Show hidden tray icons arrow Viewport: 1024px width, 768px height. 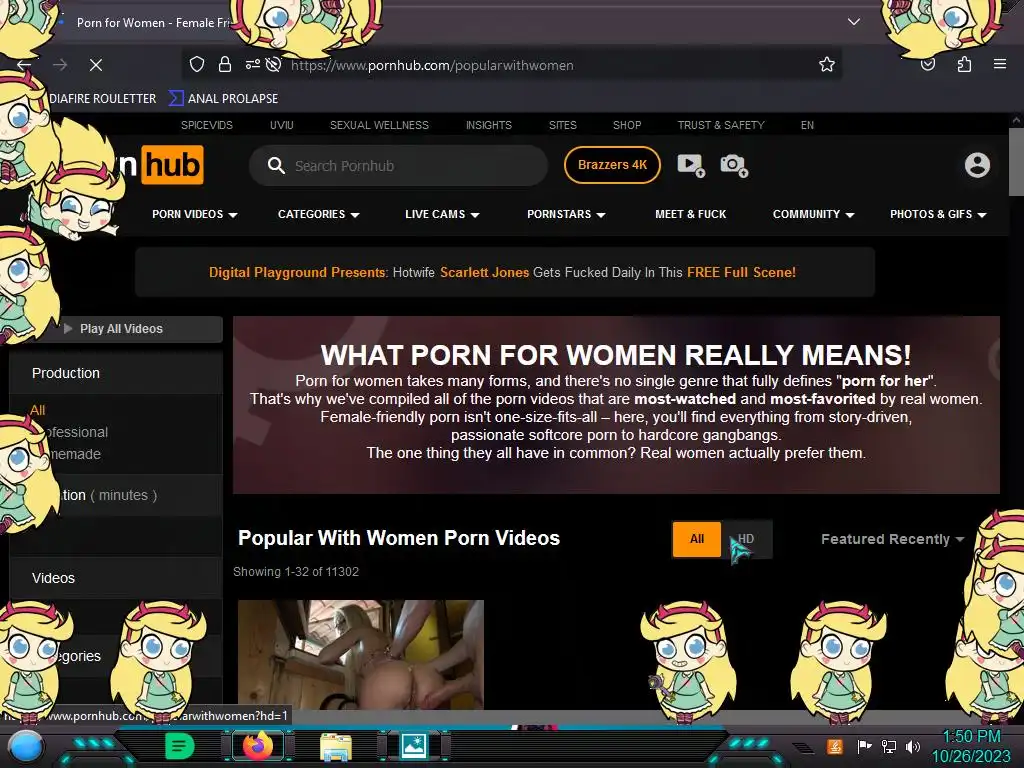coord(803,747)
